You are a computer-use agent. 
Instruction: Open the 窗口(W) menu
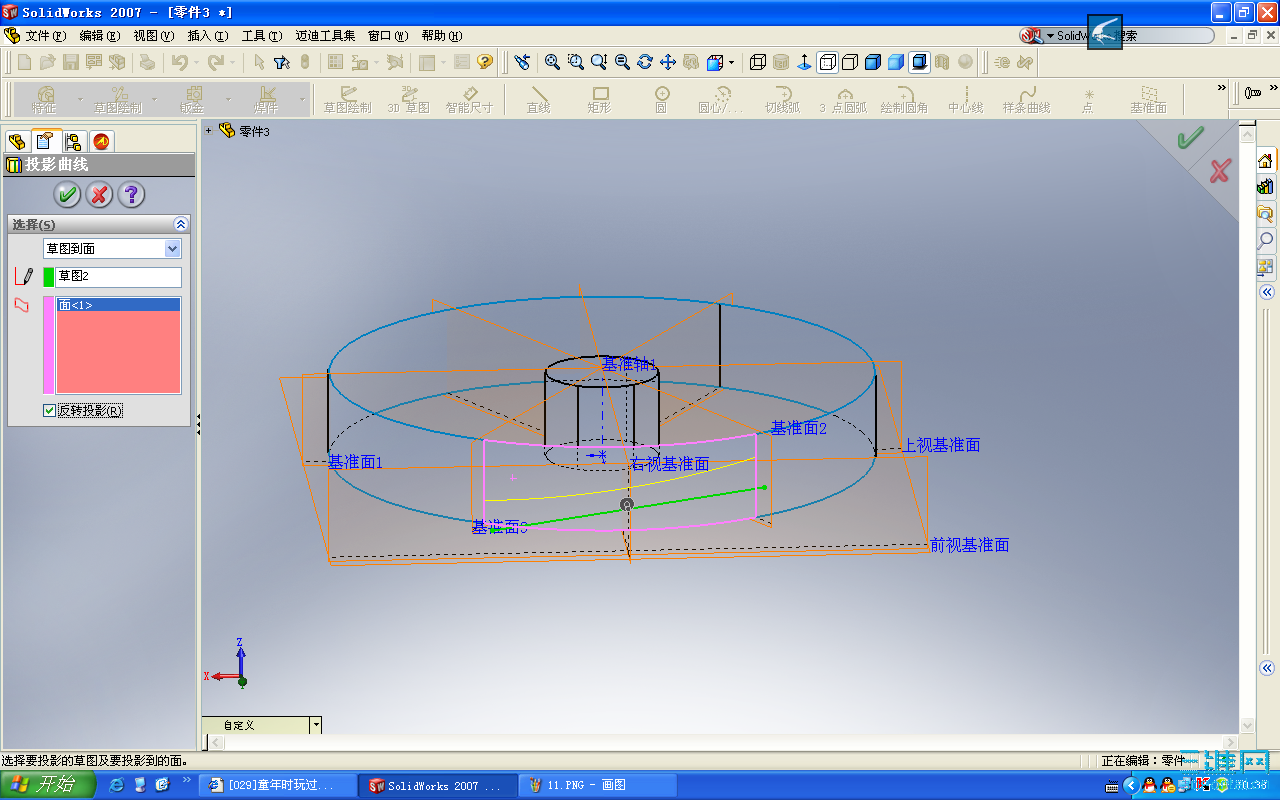click(x=388, y=35)
